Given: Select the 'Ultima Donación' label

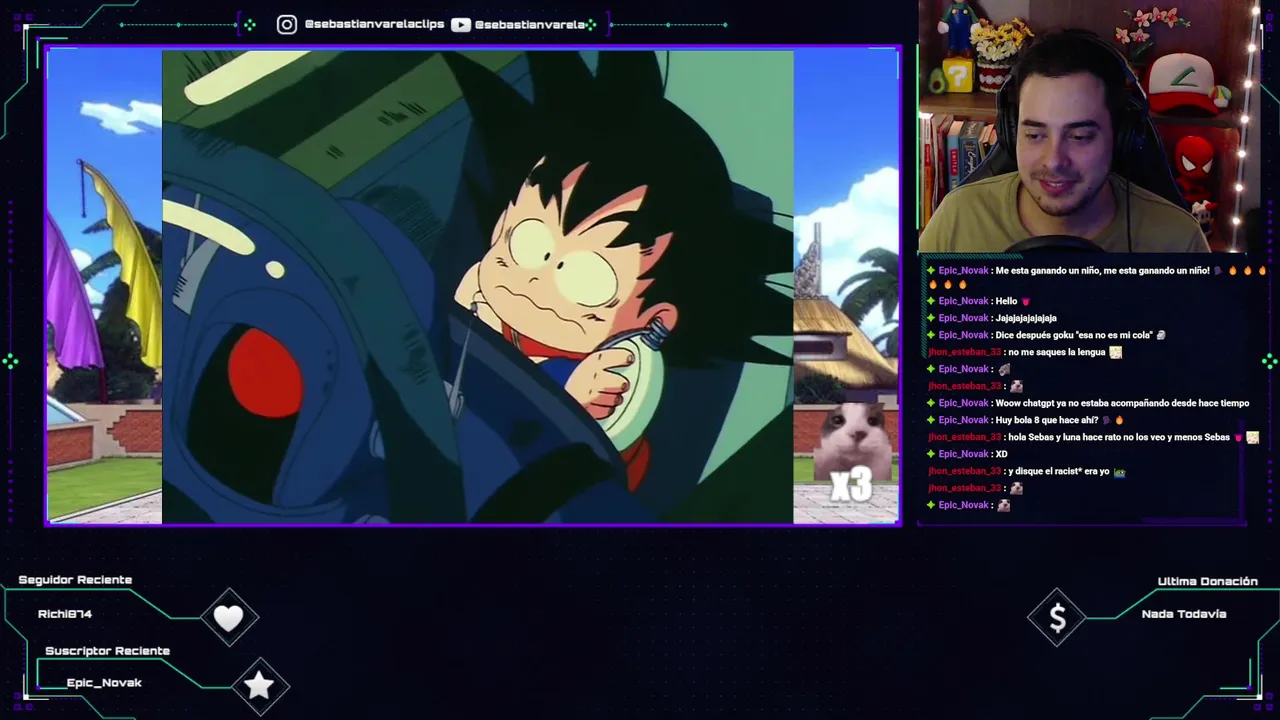Looking at the screenshot, I should [1207, 581].
